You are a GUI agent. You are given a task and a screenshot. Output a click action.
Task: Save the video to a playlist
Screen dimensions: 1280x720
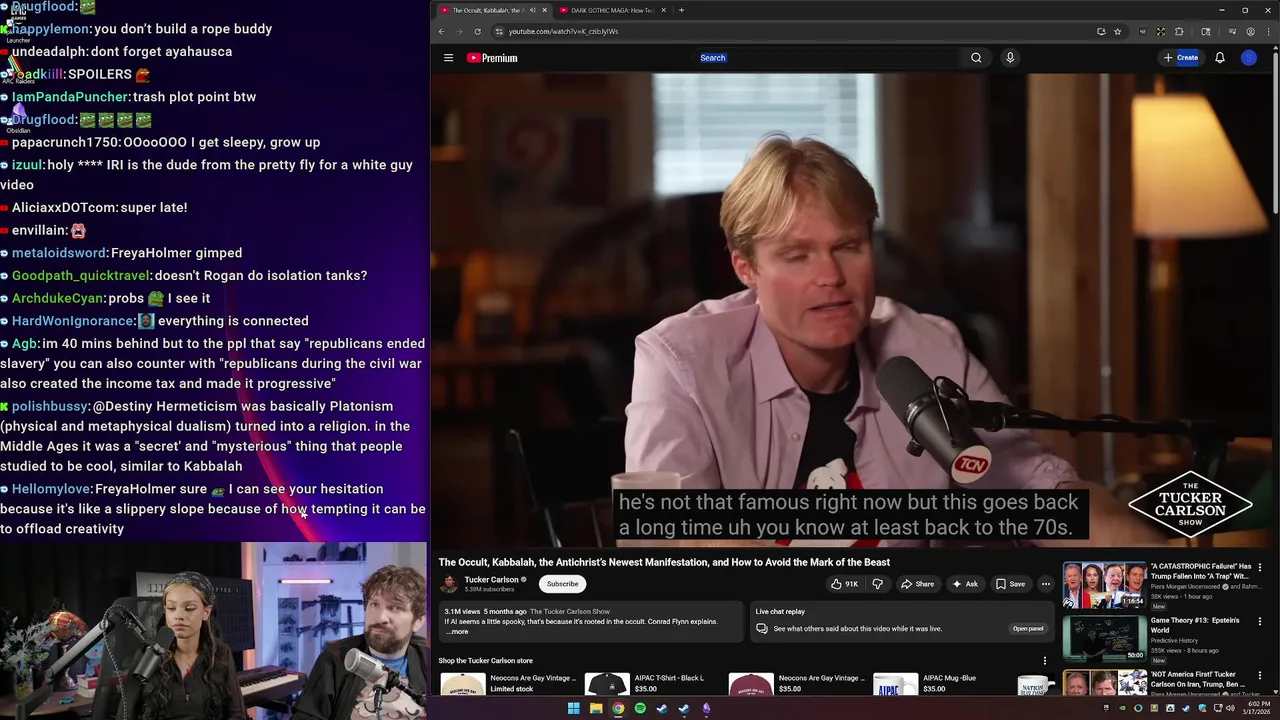[x=1010, y=584]
